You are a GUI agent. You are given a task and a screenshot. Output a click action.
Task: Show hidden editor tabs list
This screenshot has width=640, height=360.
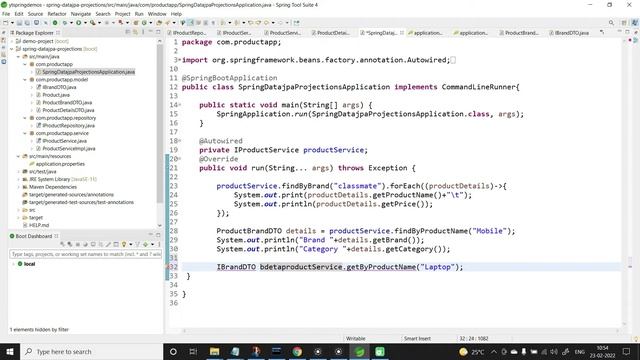pyautogui.click(x=602, y=32)
